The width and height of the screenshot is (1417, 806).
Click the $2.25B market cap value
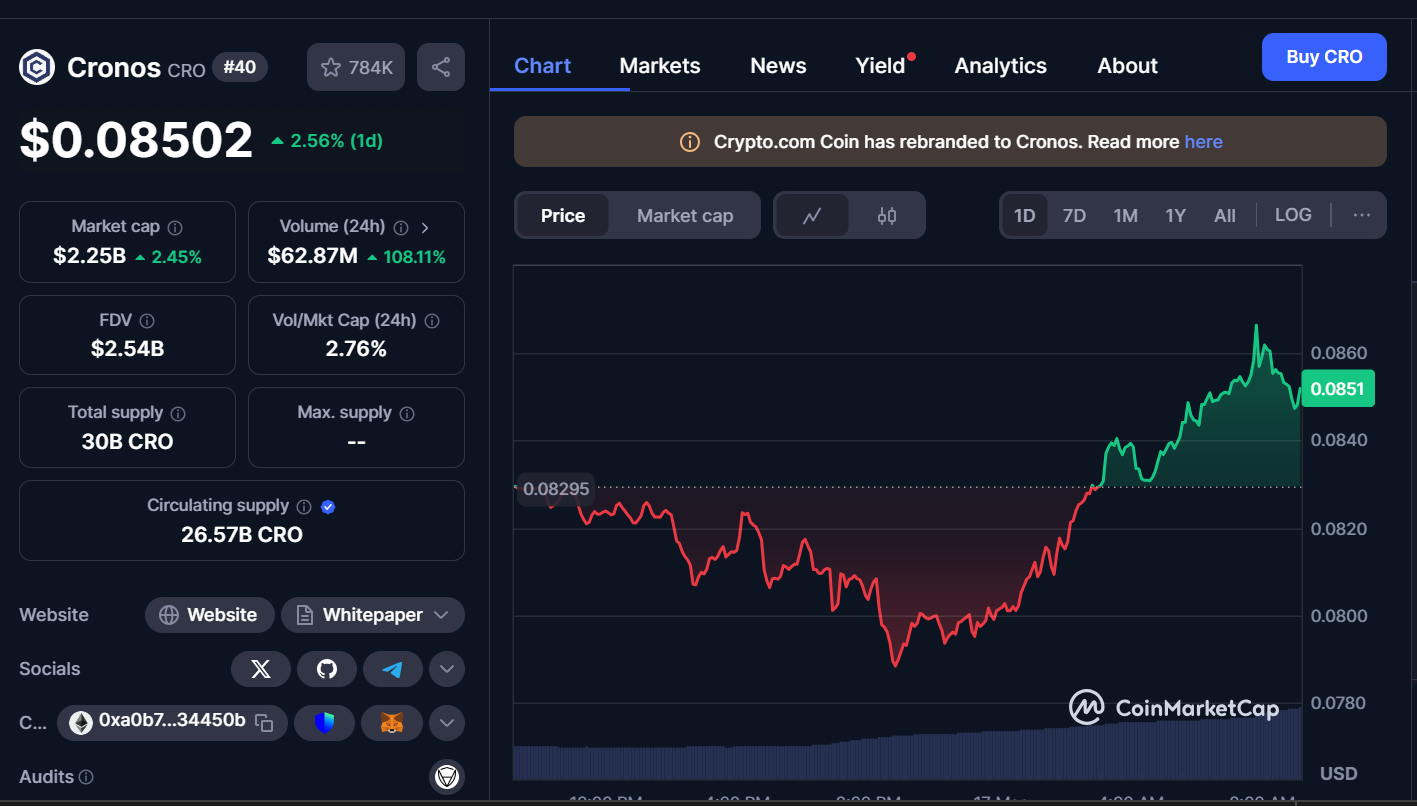(89, 256)
